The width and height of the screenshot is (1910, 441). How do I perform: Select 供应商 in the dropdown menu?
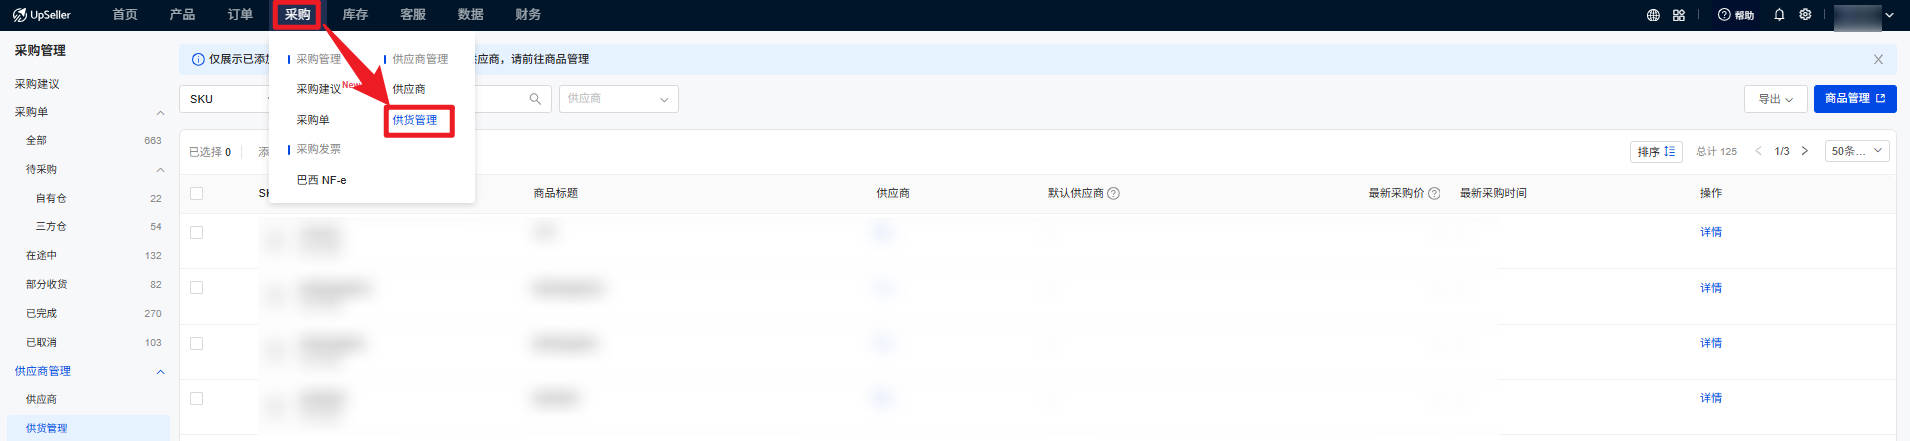click(x=409, y=89)
